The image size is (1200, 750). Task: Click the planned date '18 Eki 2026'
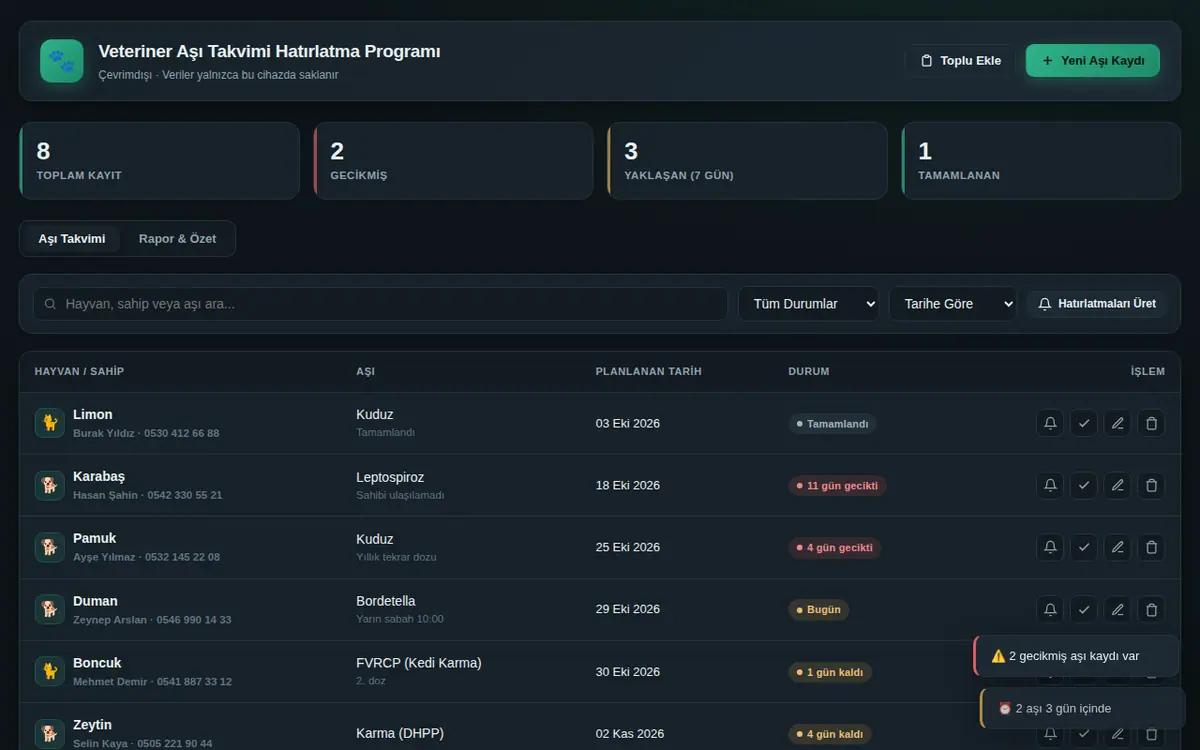628,485
